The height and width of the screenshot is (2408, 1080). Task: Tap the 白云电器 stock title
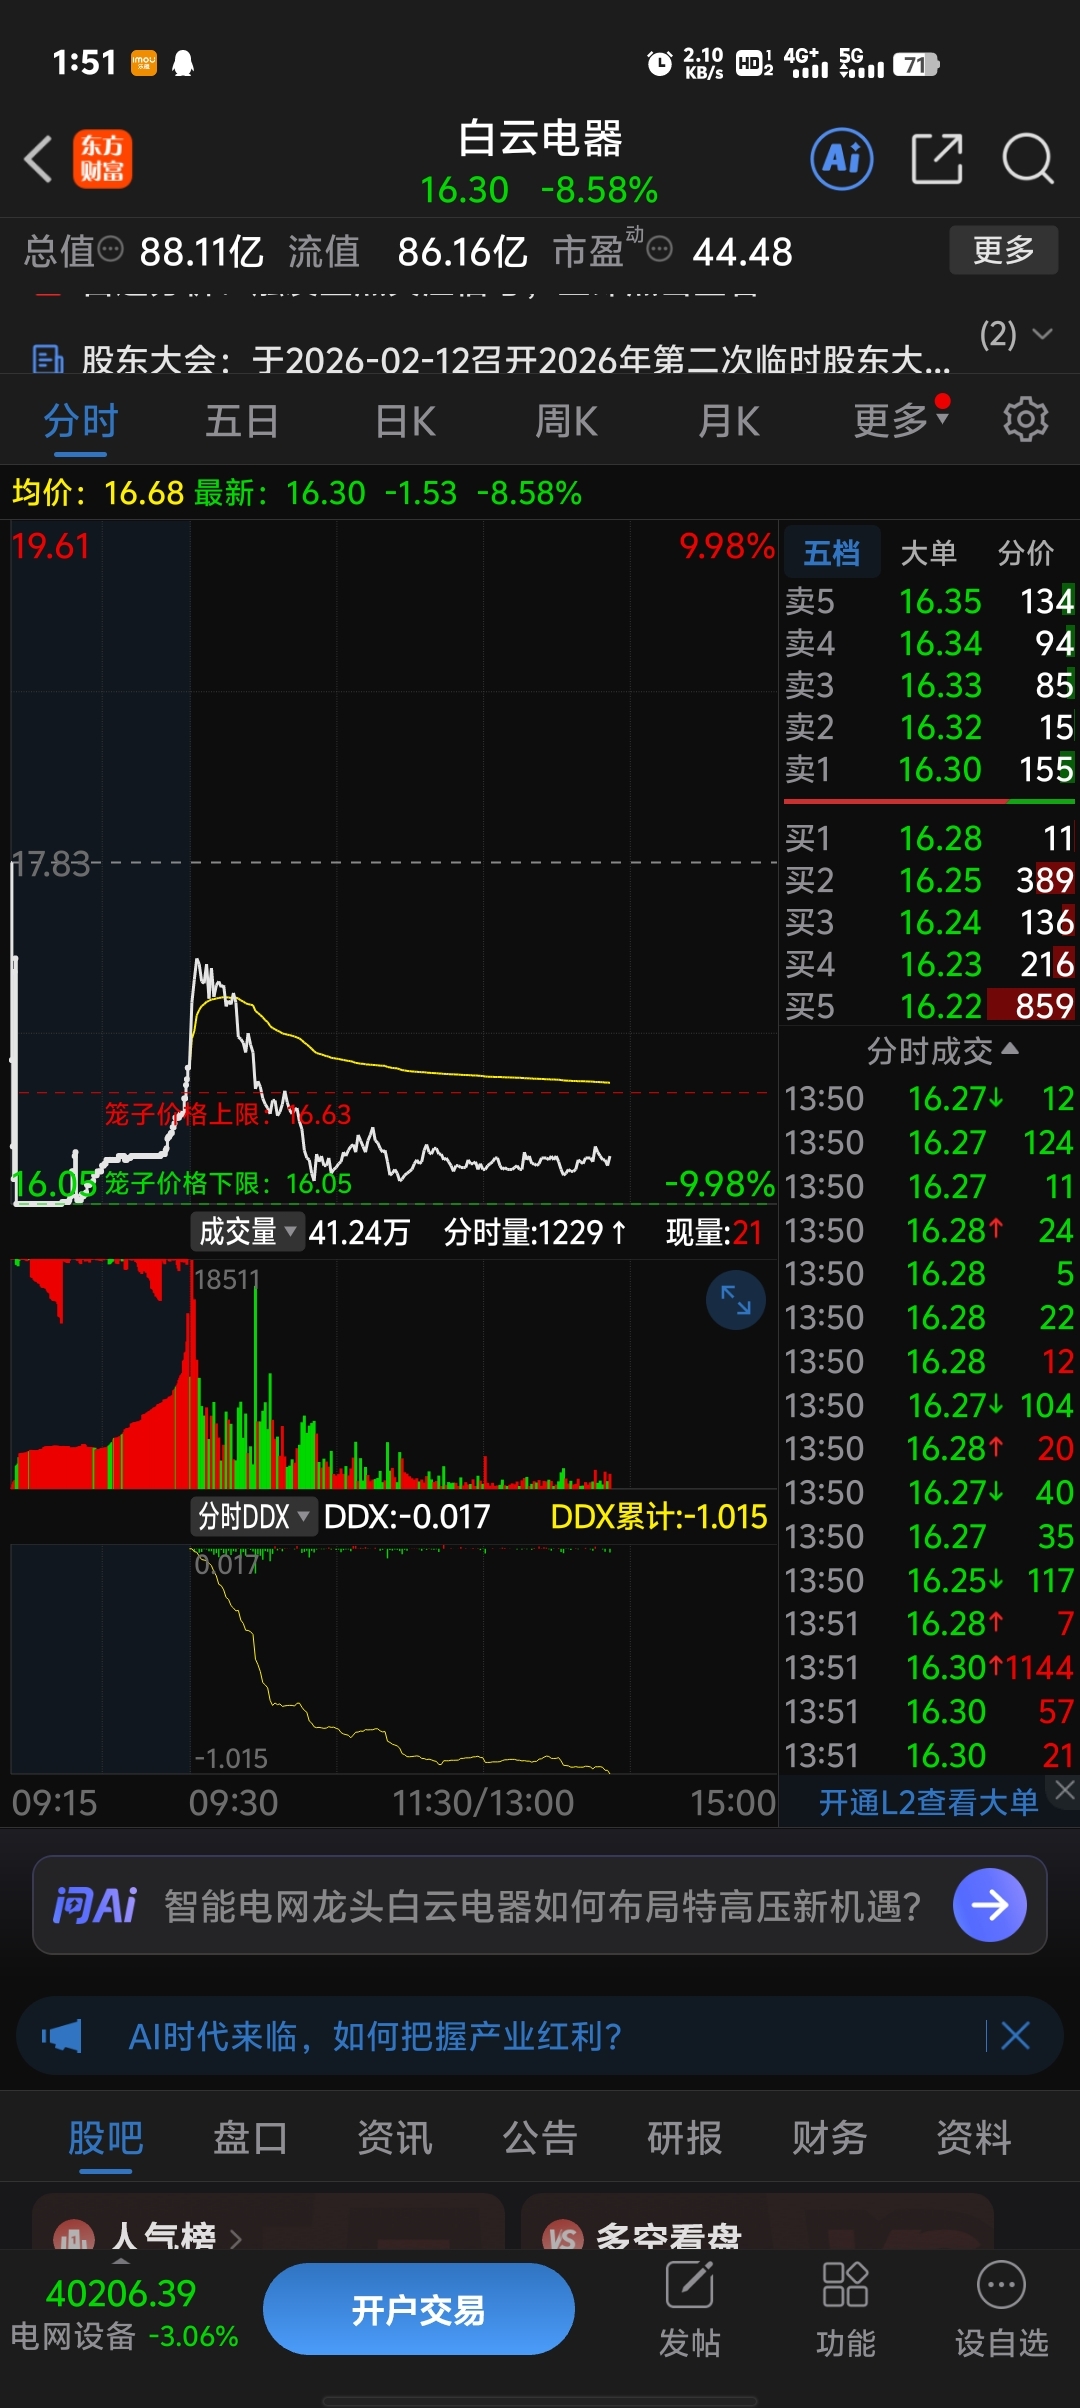pos(540,138)
